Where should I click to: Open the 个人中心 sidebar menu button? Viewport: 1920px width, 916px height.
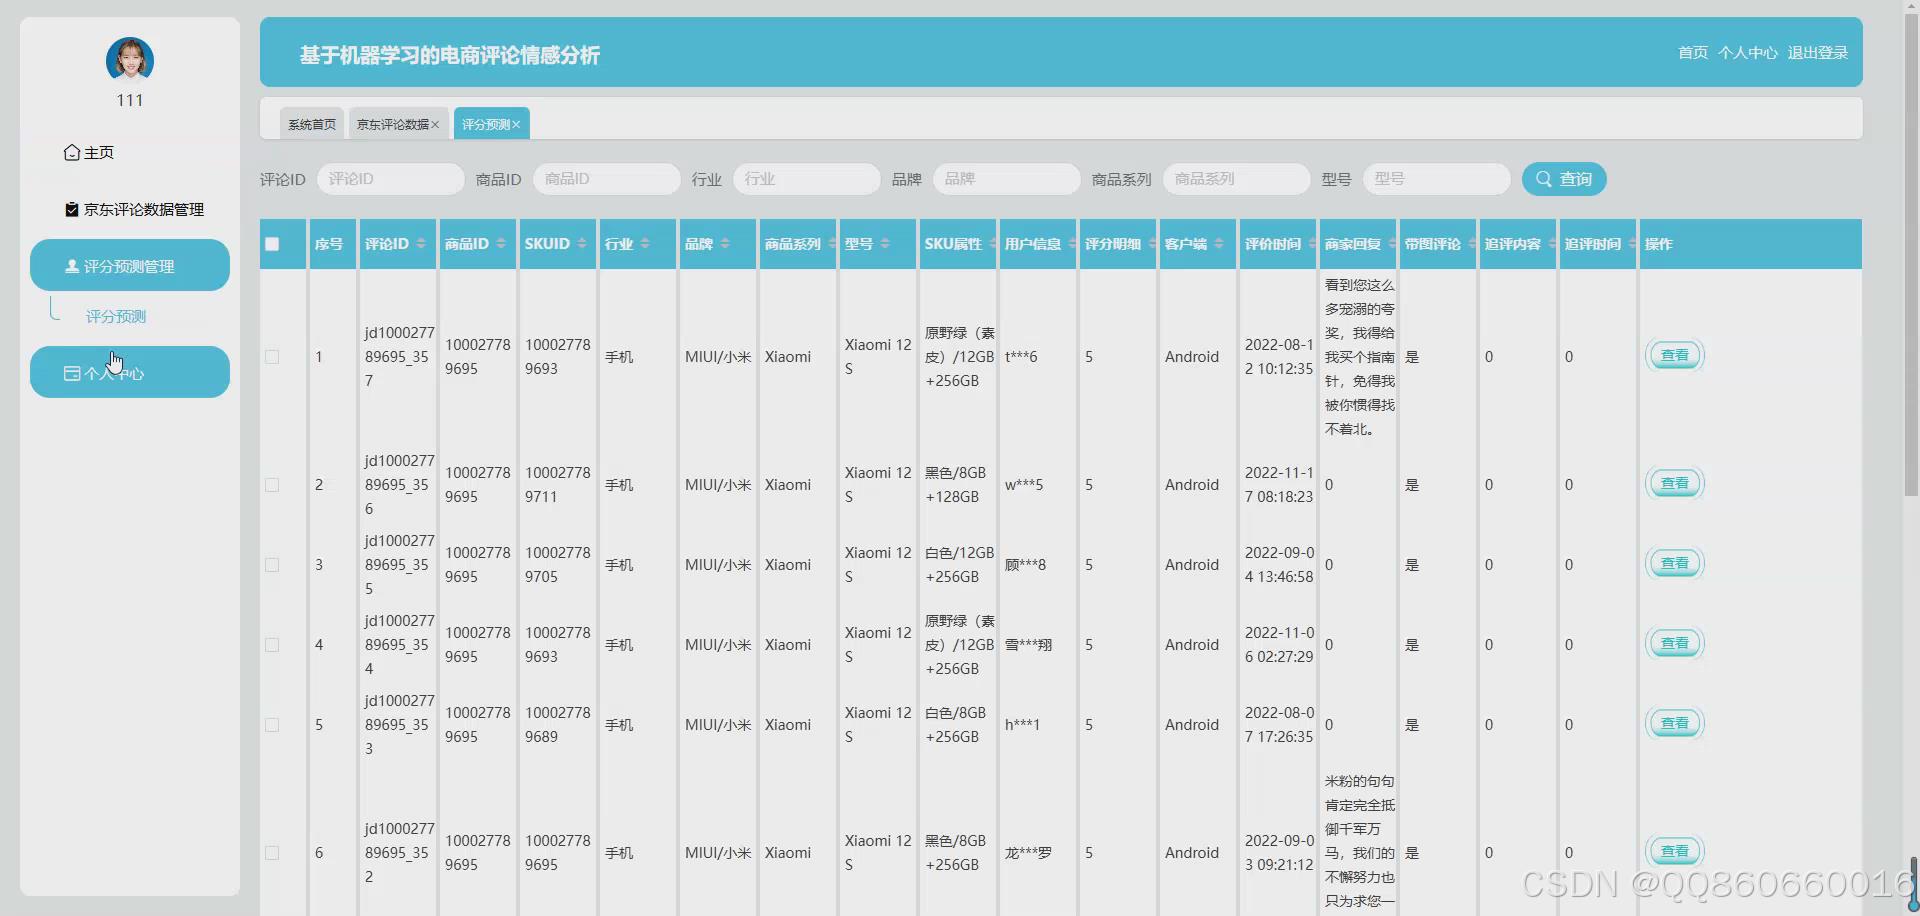[x=130, y=373]
